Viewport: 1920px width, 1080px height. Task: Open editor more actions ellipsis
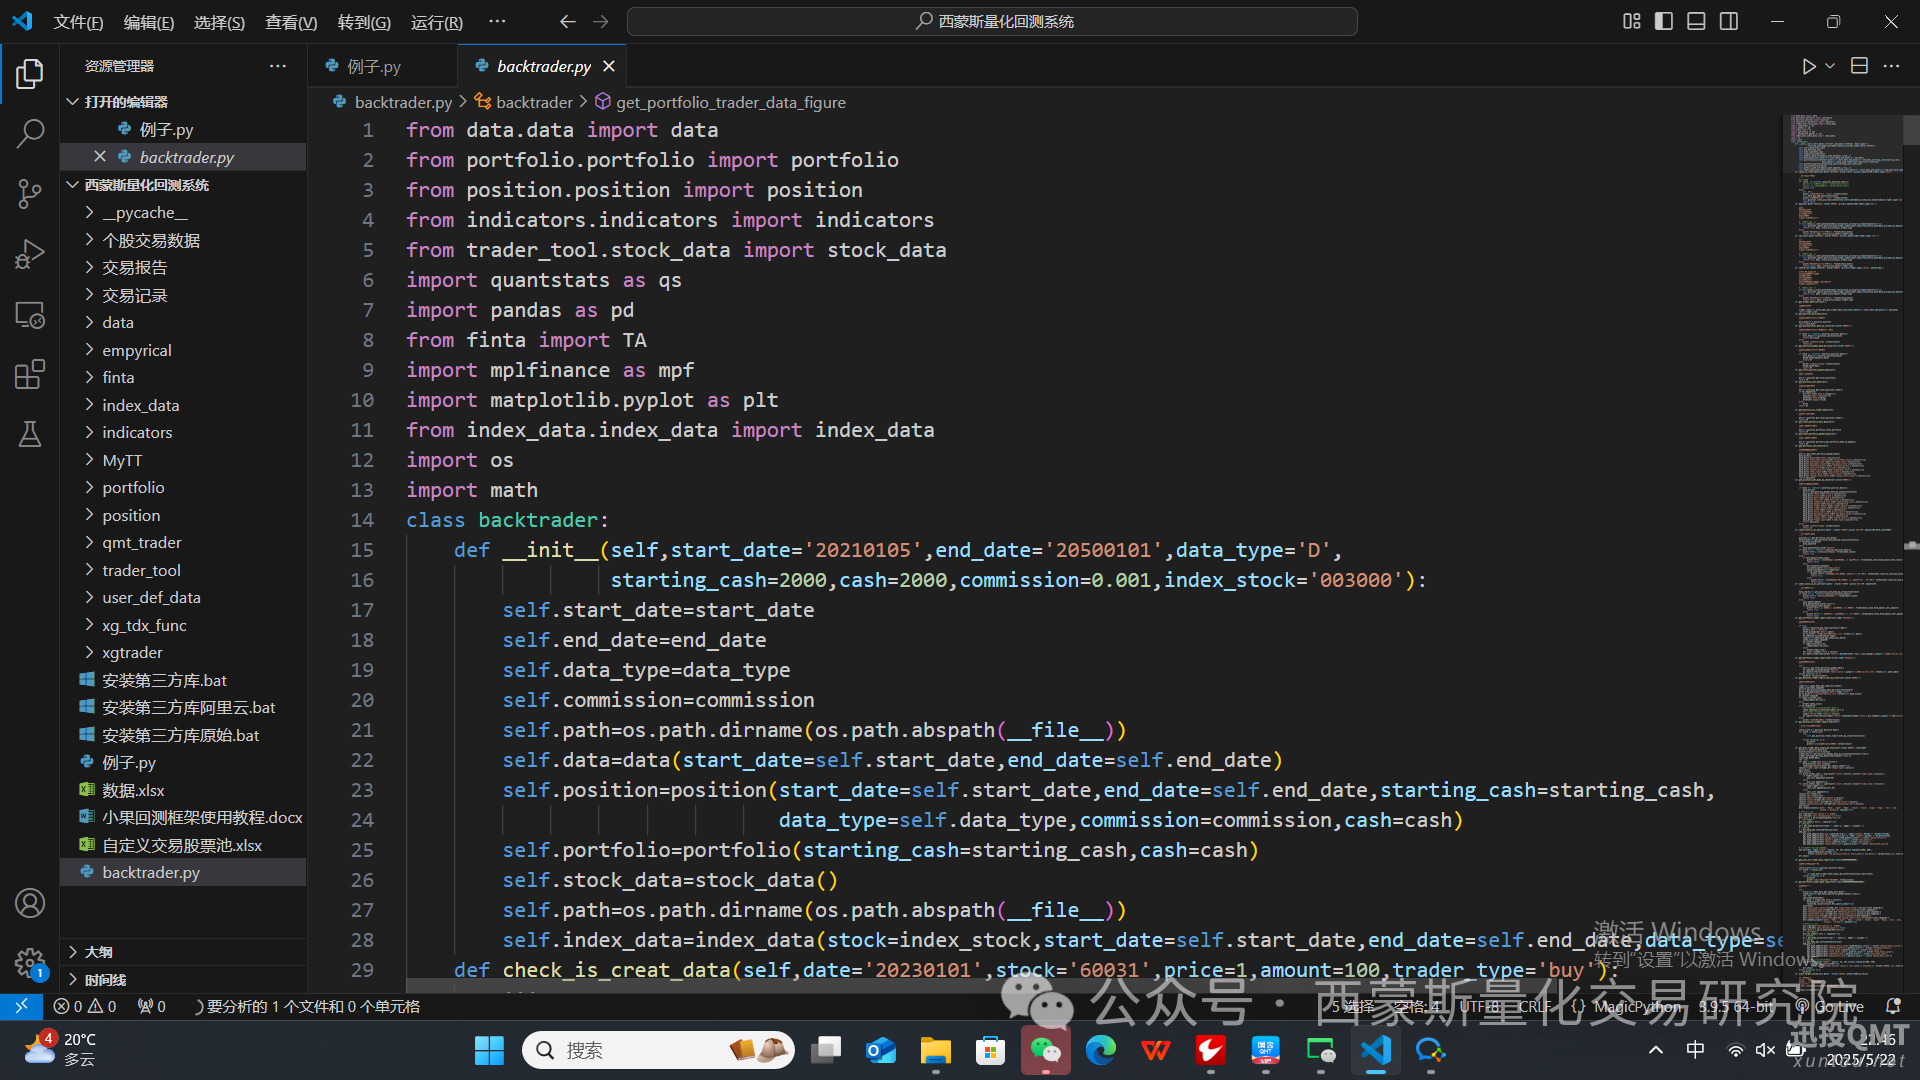pos(1891,66)
